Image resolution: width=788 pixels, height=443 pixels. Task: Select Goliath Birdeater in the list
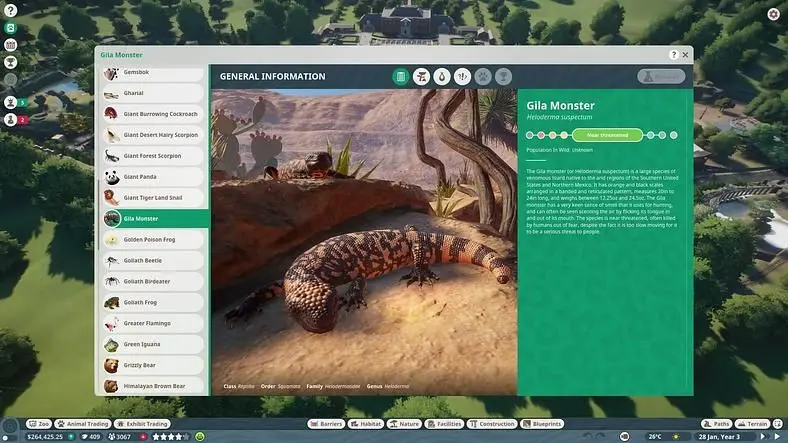click(153, 282)
